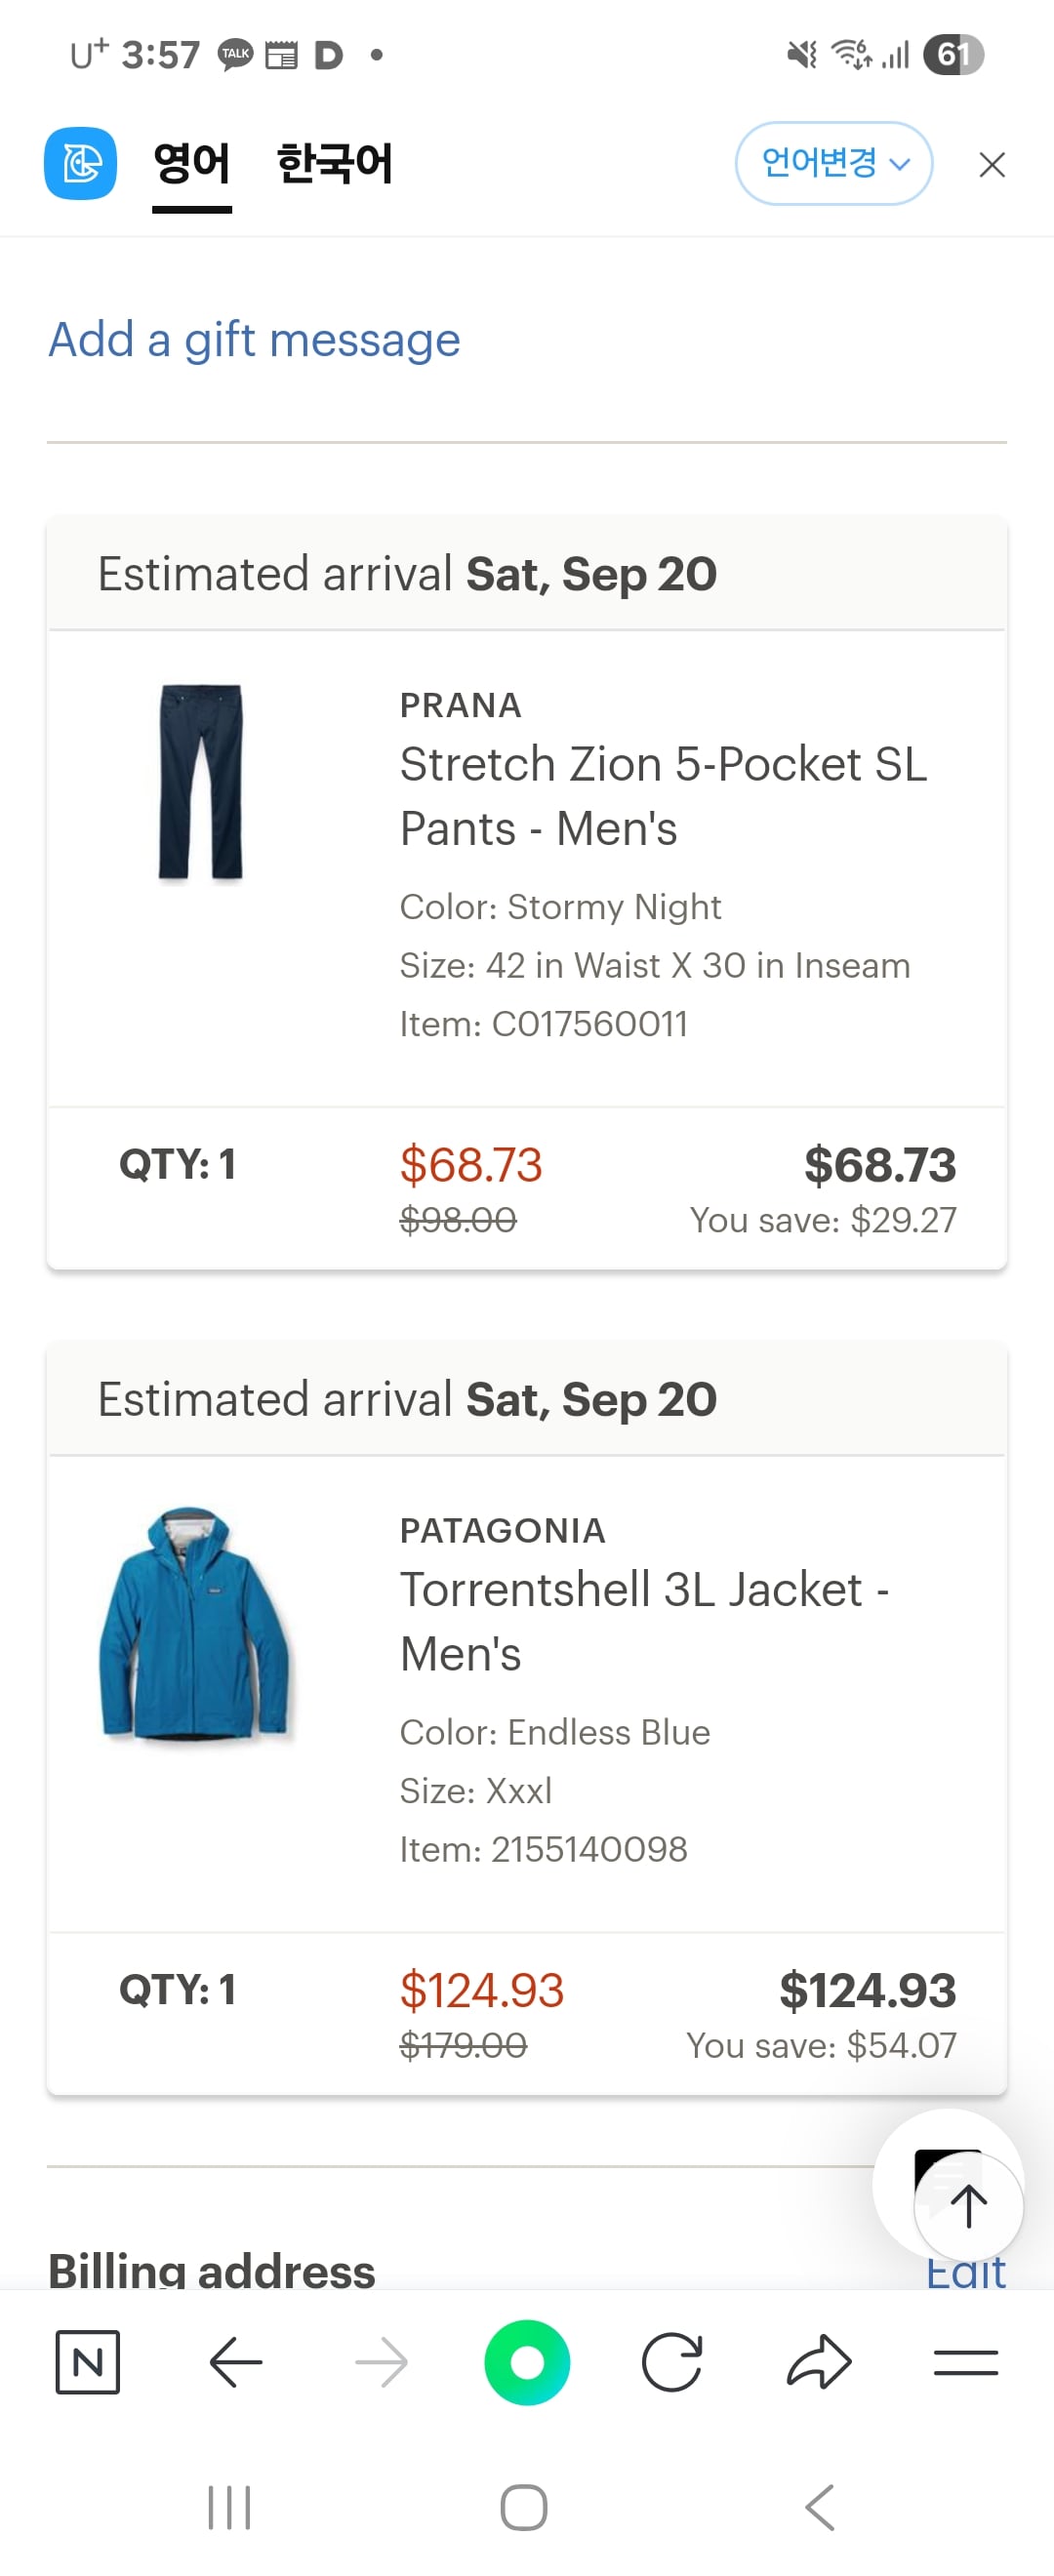Click the Add a gift message link
Viewport: 1054px width, 2576px height.
254,340
